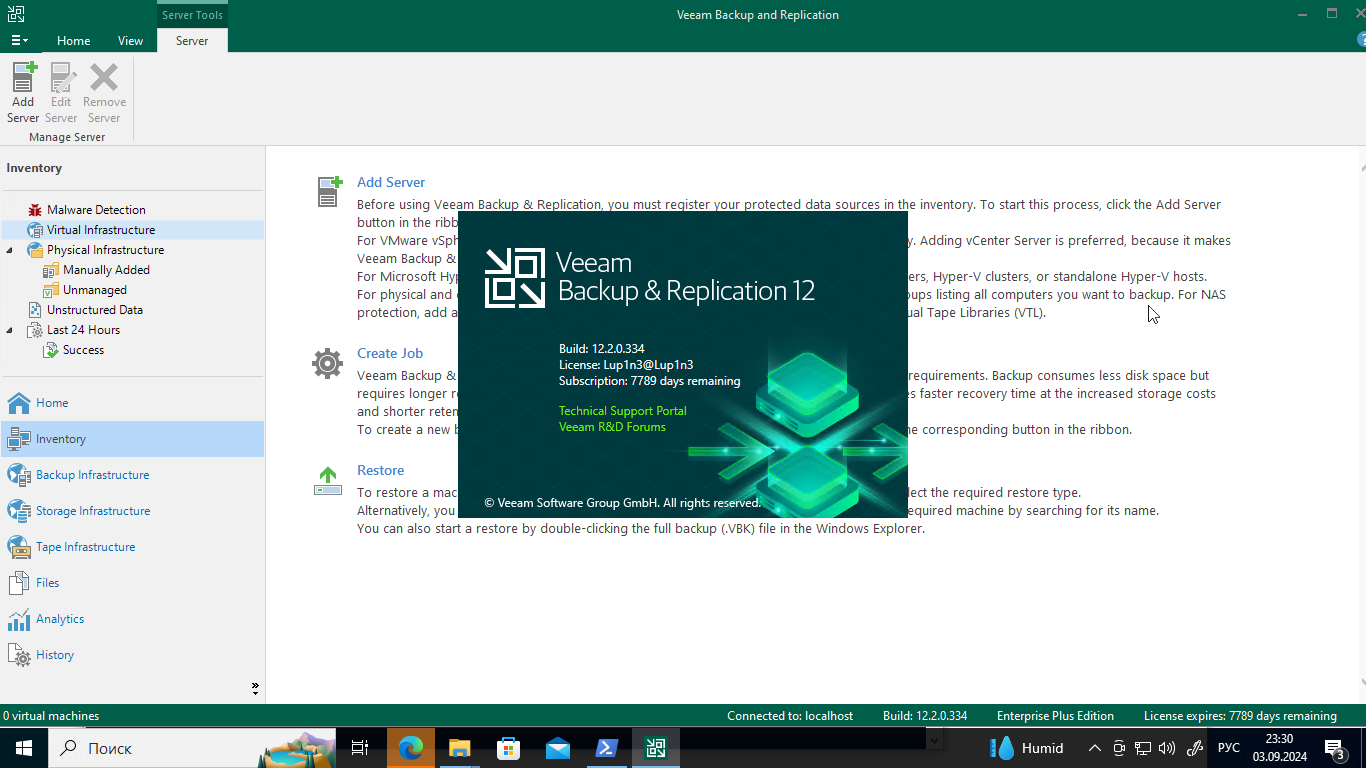
Task: Click the Add Server ribbon icon
Action: 23,92
